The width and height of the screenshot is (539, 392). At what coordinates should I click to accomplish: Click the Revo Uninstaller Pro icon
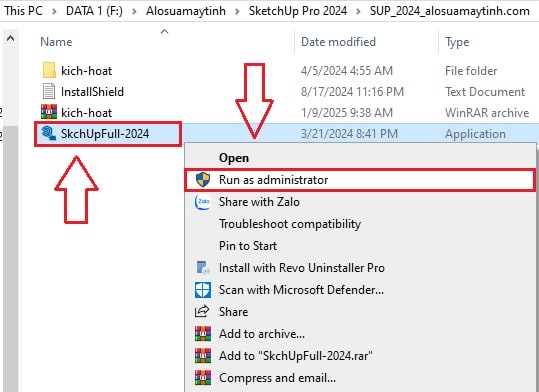[203, 268]
